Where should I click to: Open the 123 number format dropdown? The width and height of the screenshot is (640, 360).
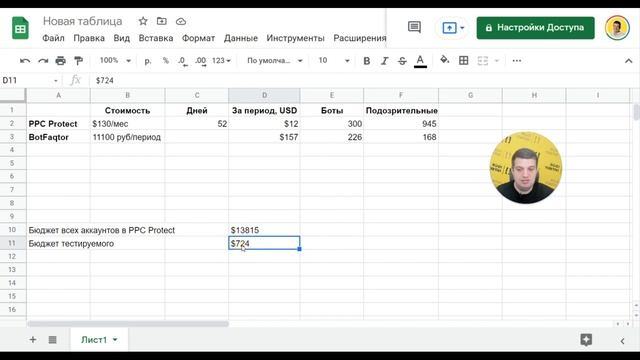coord(221,61)
